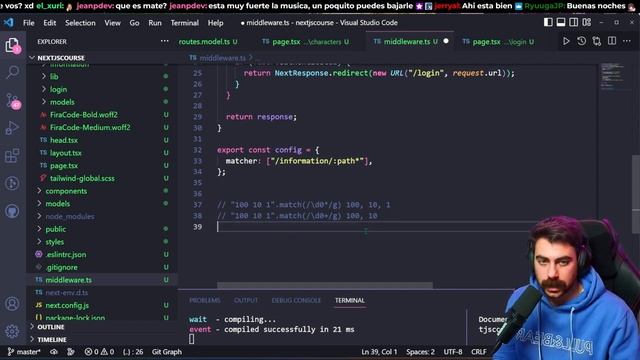Split the editor to the right
This screenshot has height=360, width=640.
pos(612,41)
